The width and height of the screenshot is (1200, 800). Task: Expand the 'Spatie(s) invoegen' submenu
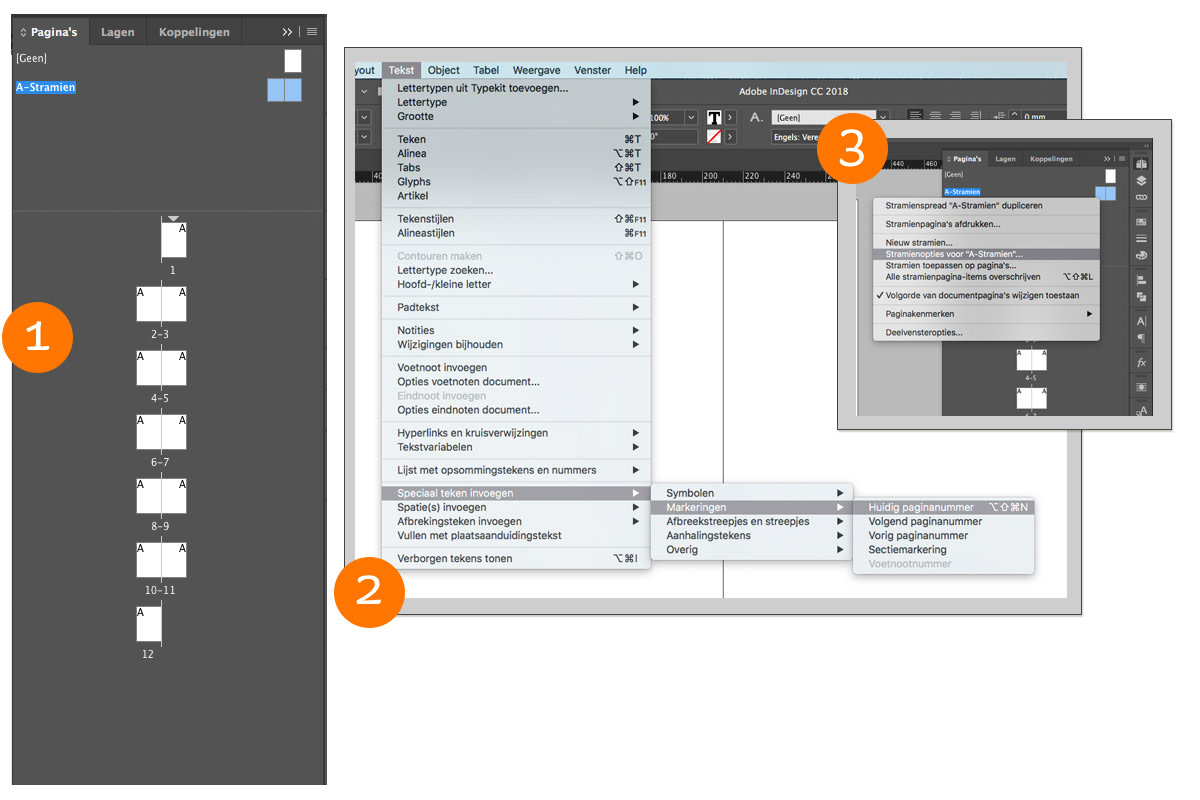click(x=516, y=507)
